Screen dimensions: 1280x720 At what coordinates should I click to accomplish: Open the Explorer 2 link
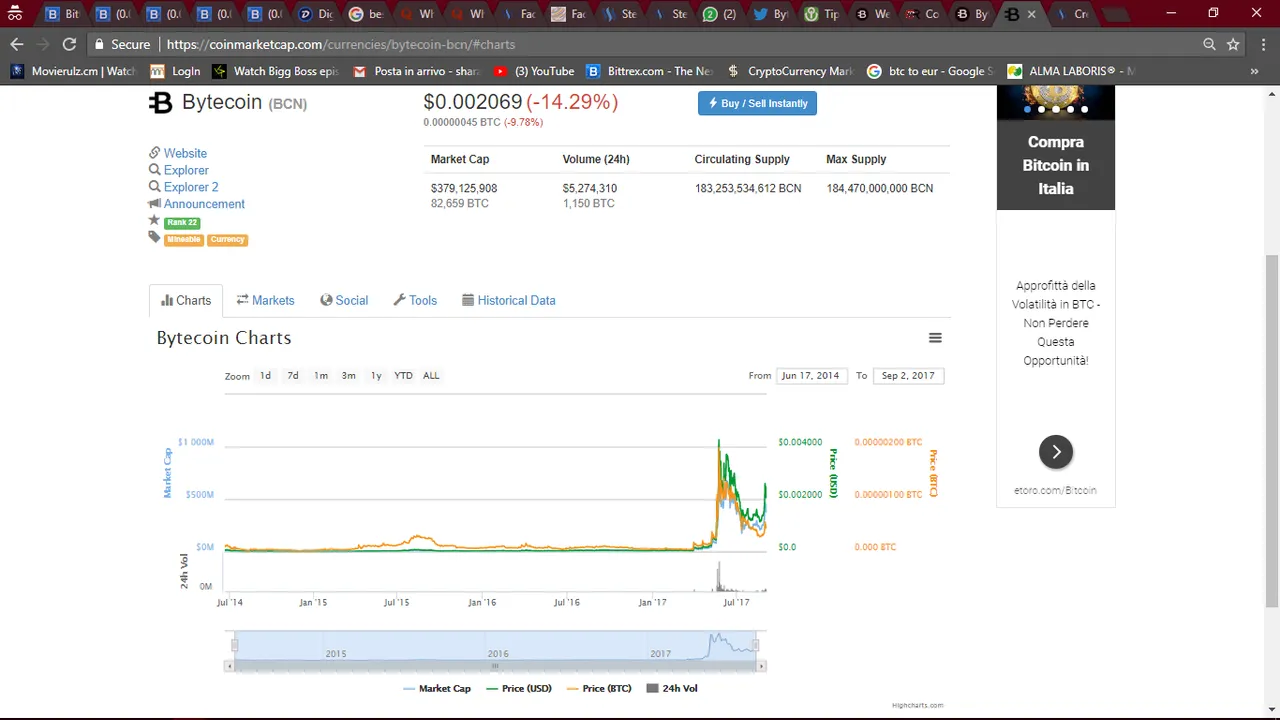tap(191, 187)
